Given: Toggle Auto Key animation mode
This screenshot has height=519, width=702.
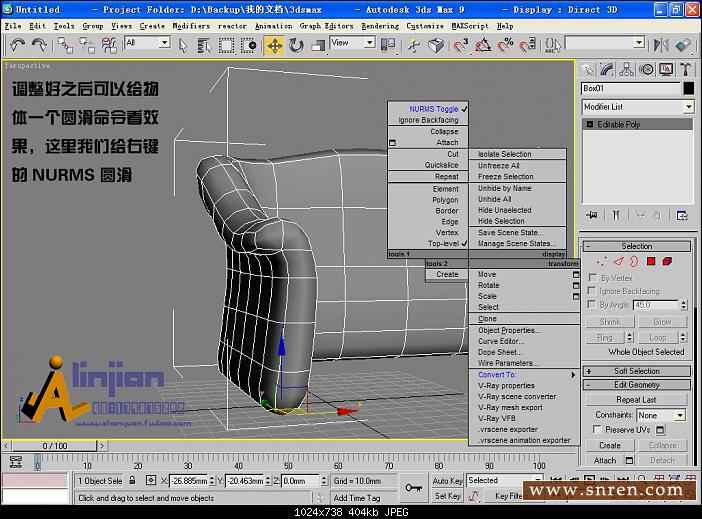Looking at the screenshot, I should [447, 481].
